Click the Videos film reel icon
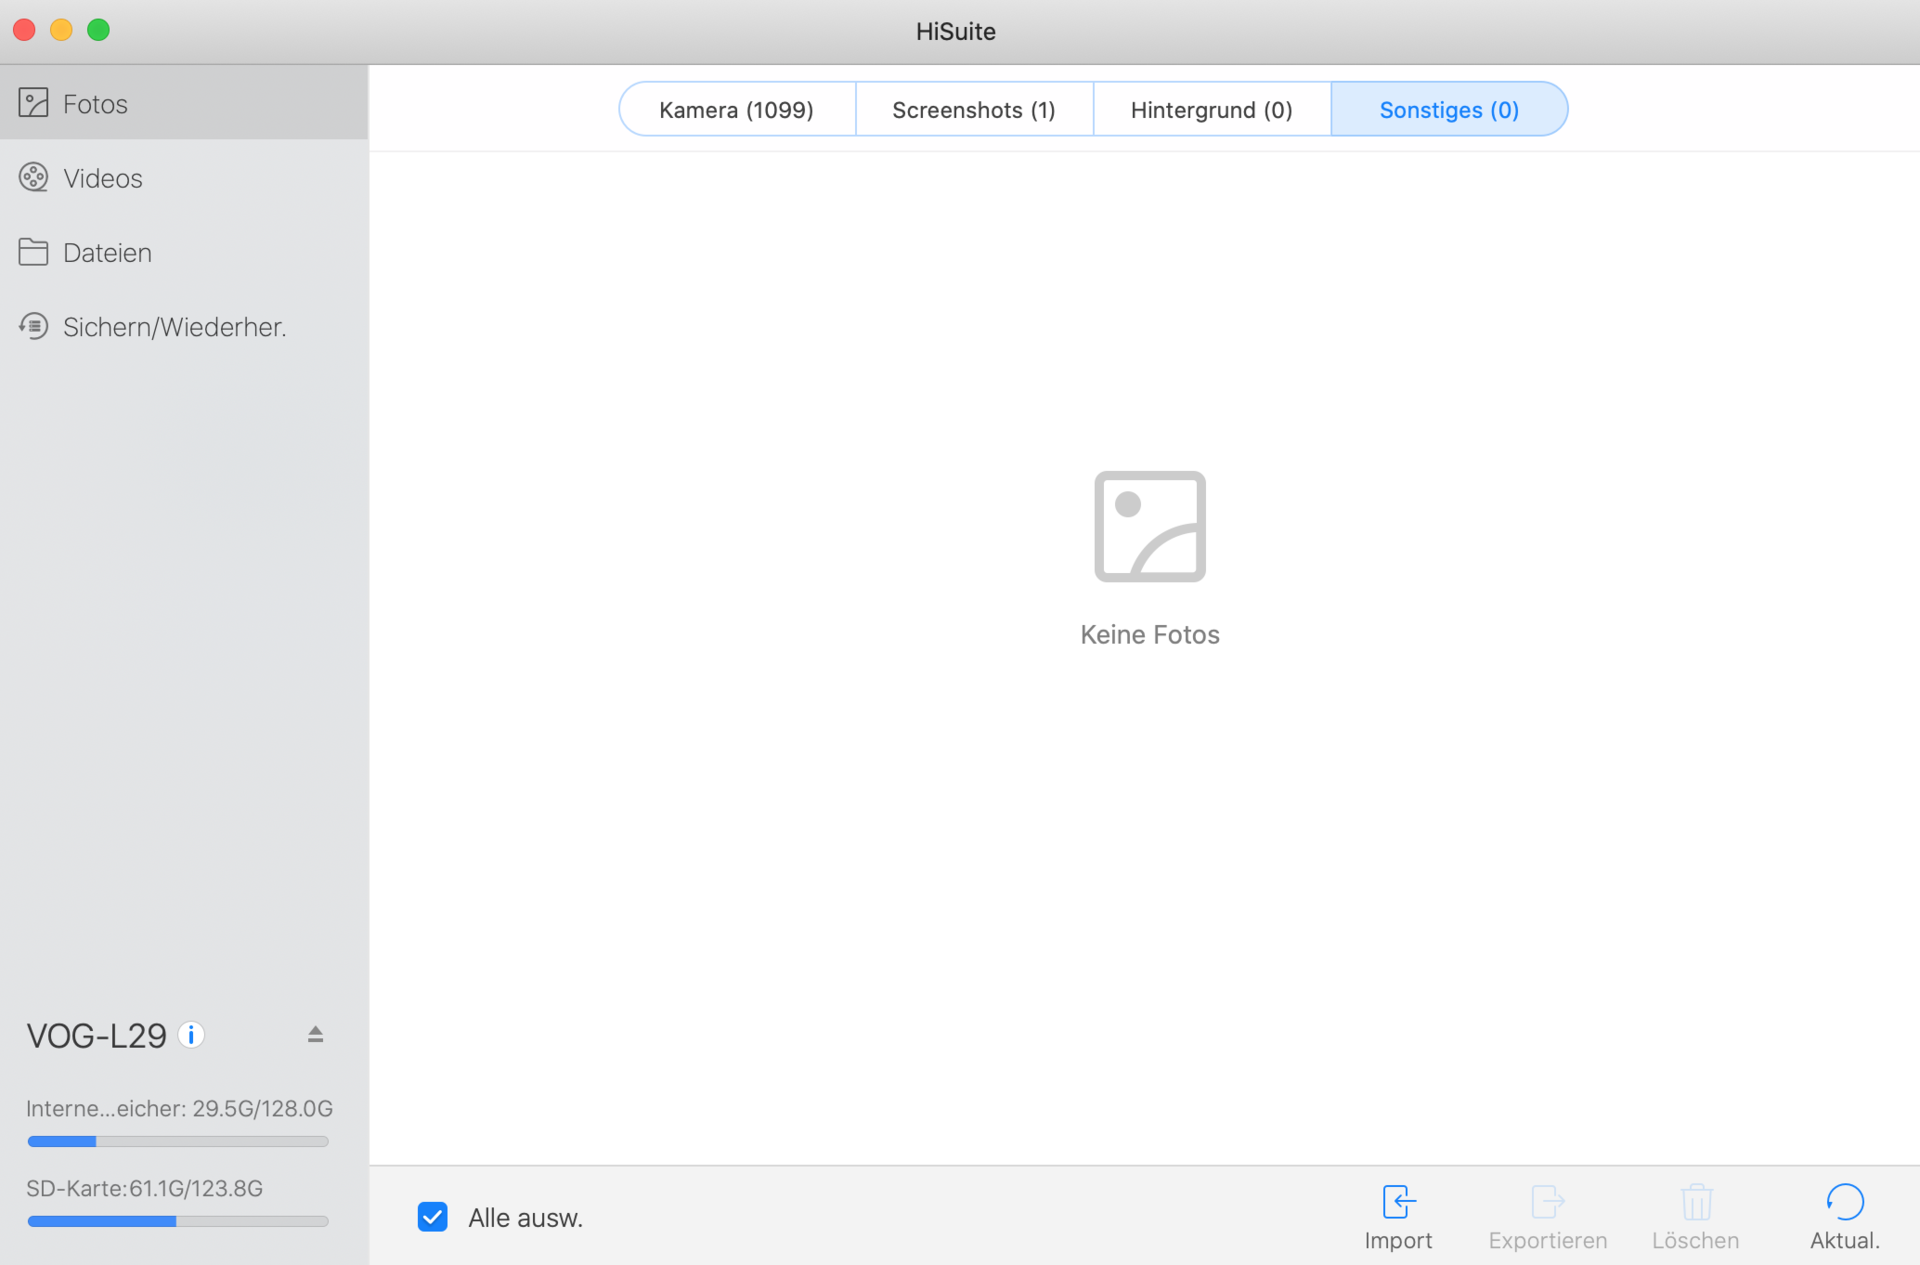 [x=33, y=178]
